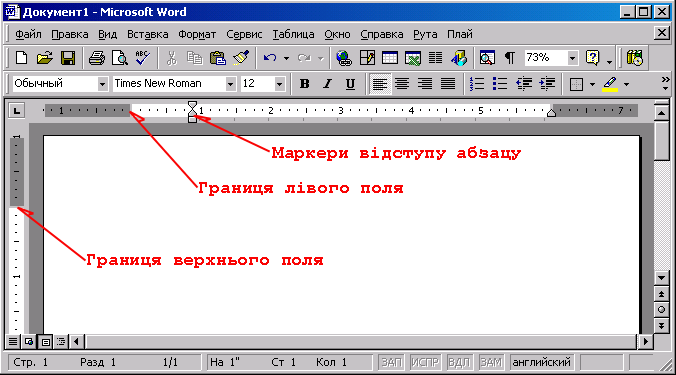Open highlight color dropdown arrow
The height and width of the screenshot is (375, 676).
tap(626, 84)
